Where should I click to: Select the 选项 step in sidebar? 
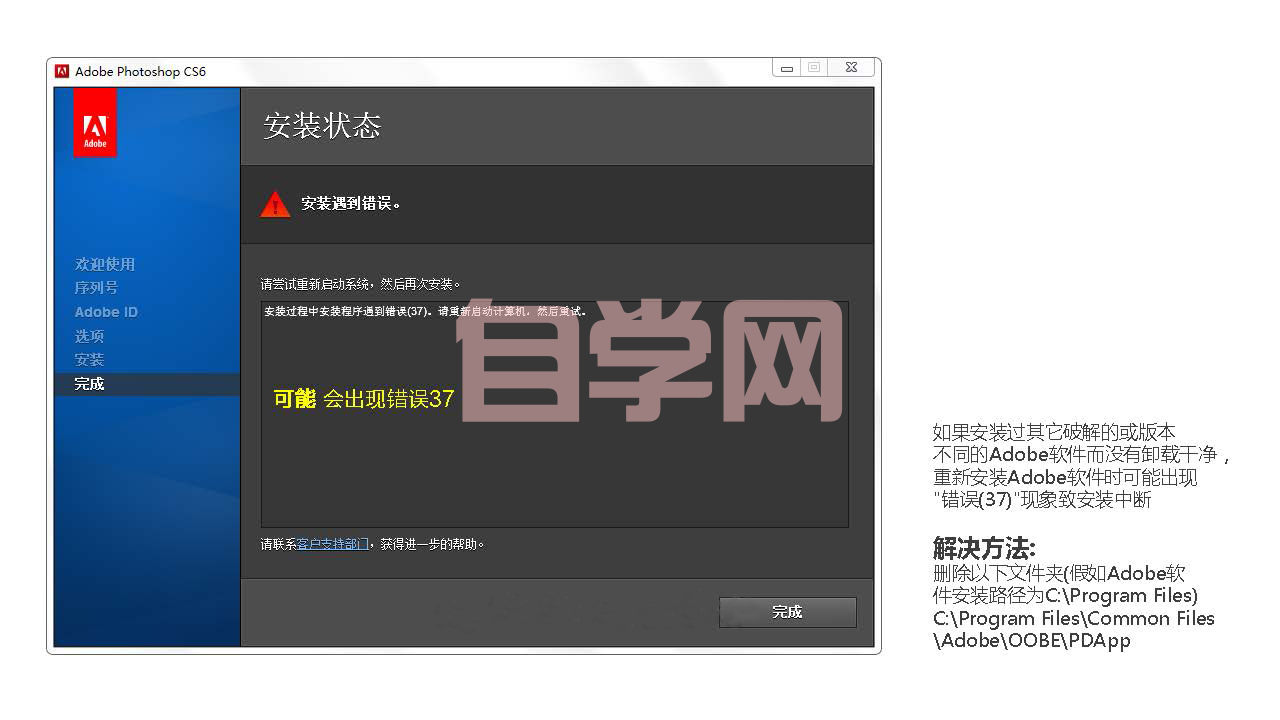[x=89, y=336]
